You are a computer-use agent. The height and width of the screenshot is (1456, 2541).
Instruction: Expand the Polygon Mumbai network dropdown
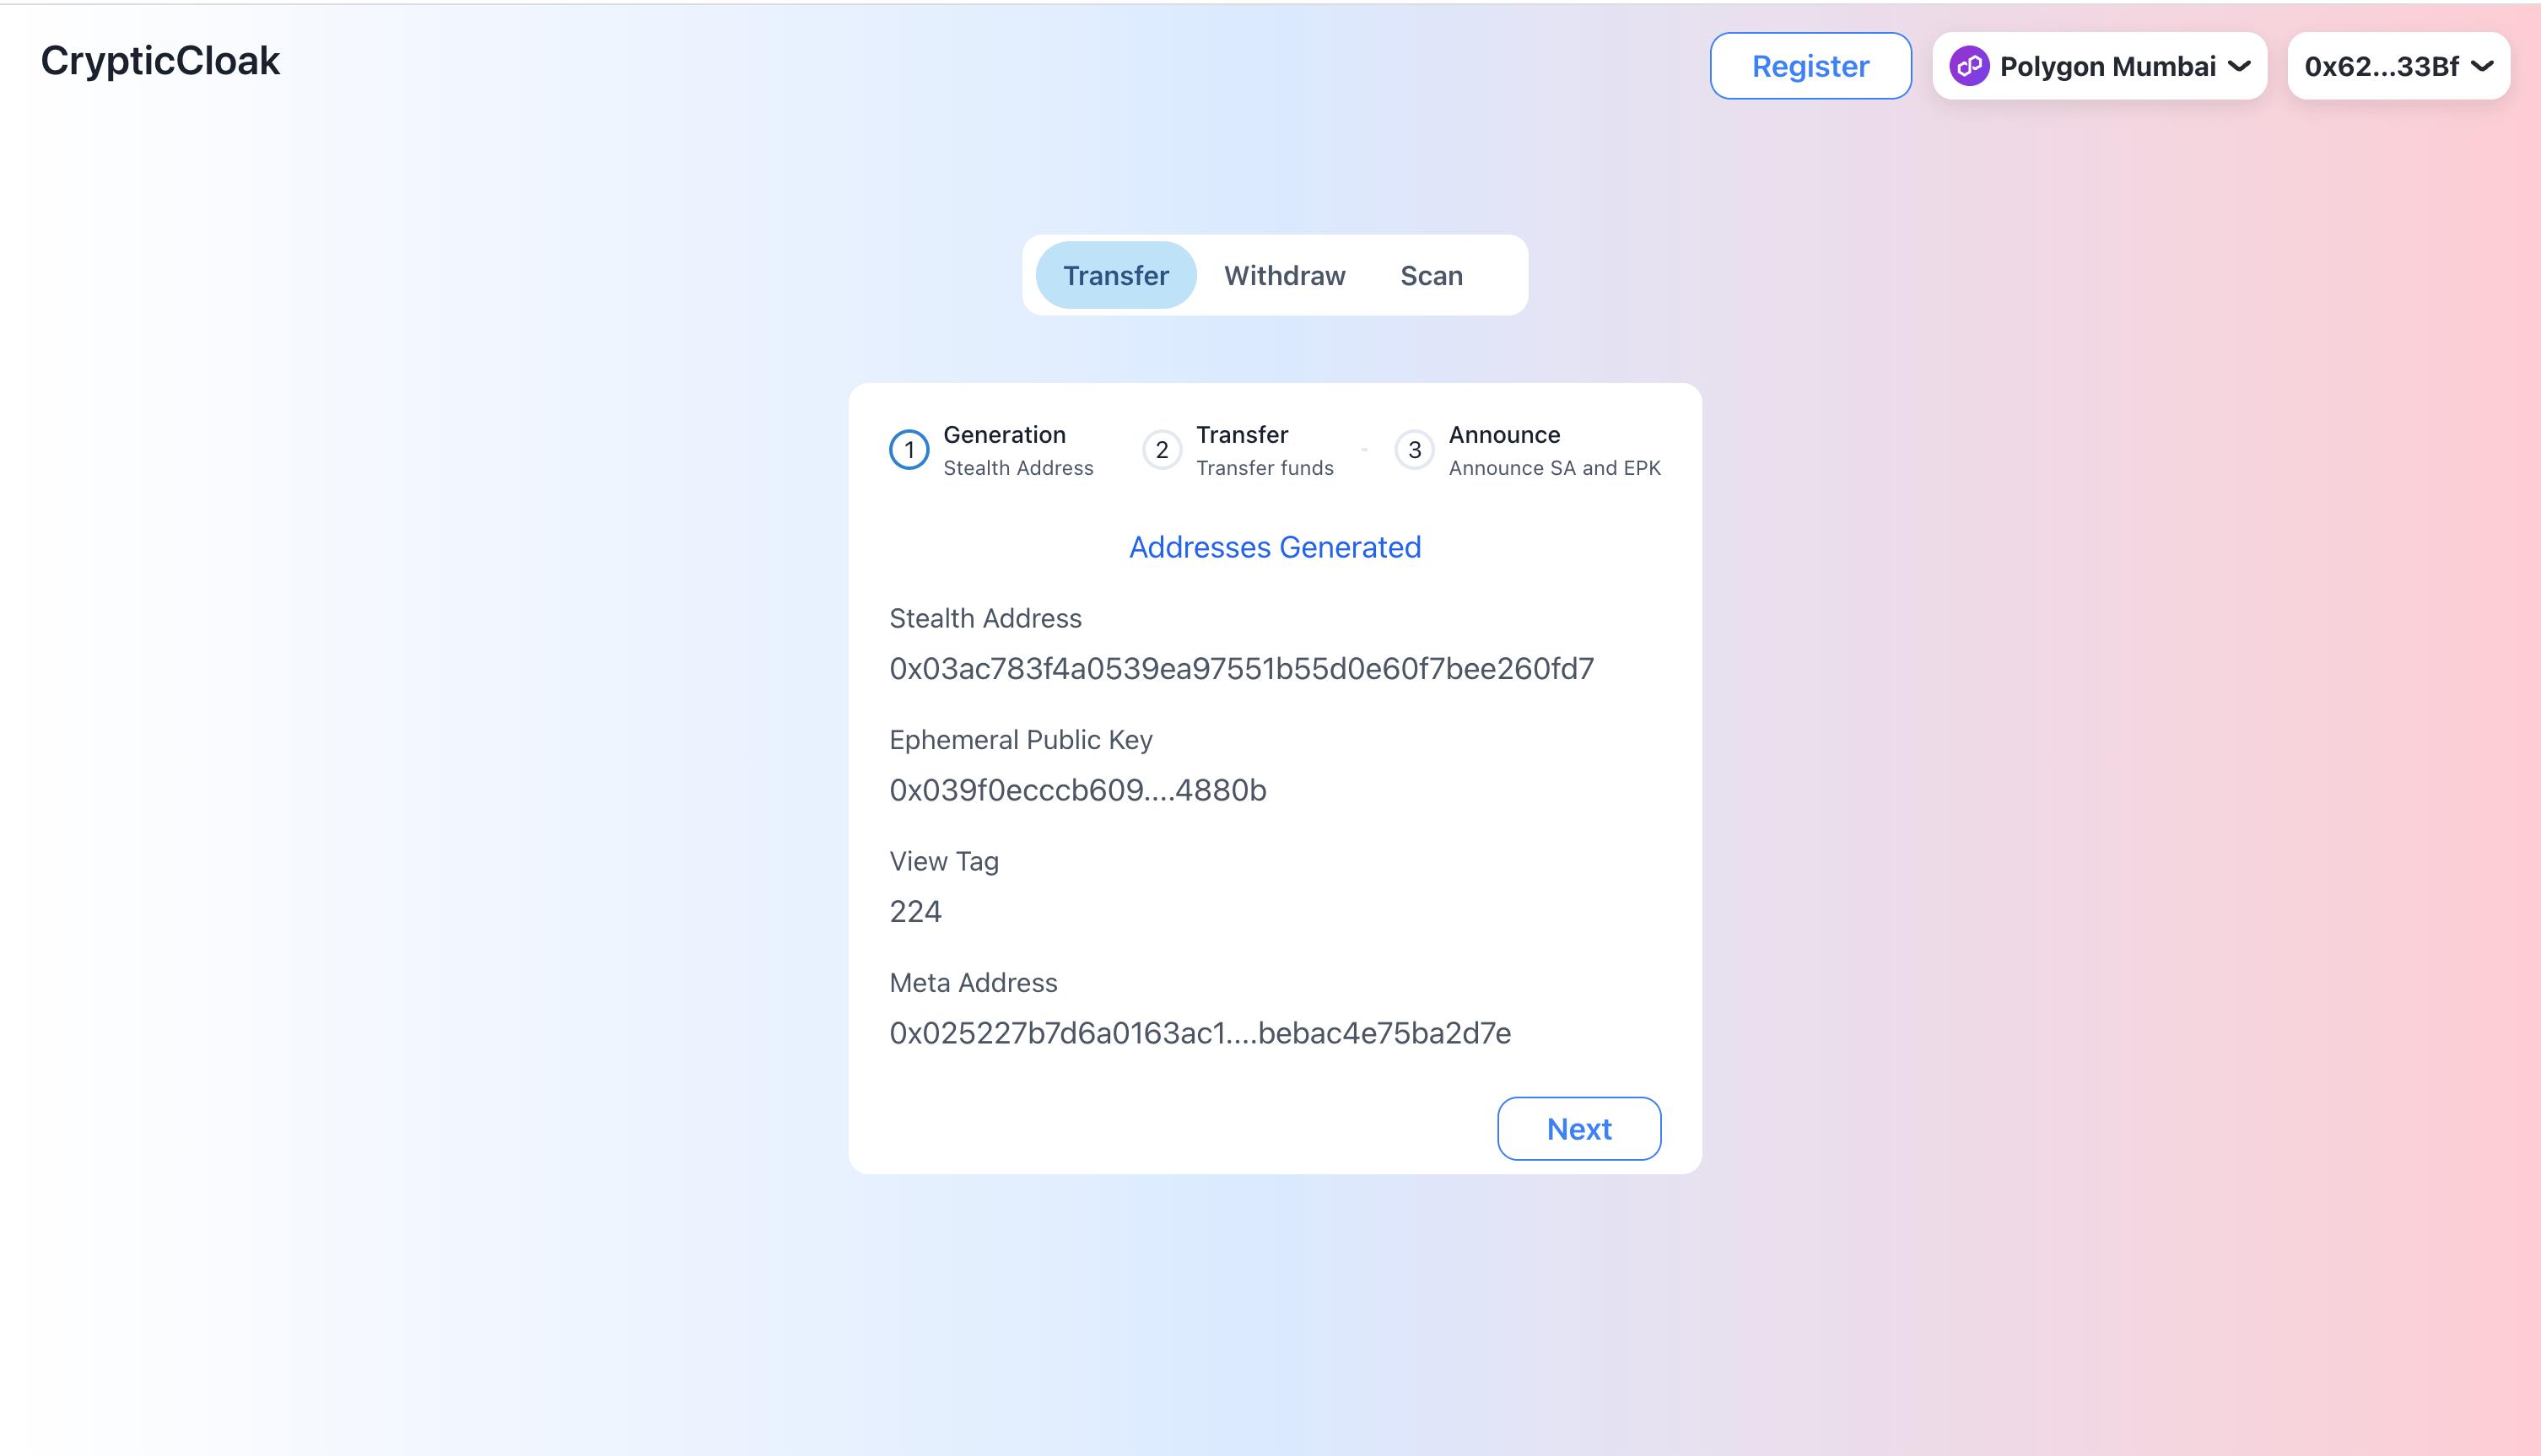(x=2101, y=65)
